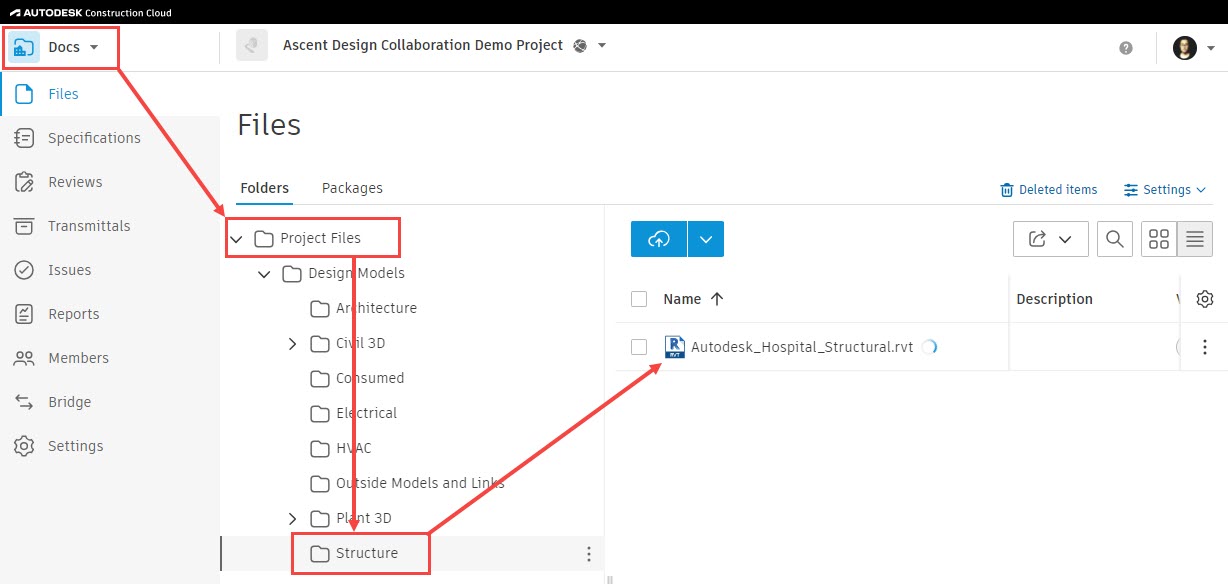Image resolution: width=1228 pixels, height=584 pixels.
Task: Click the blue Upload files button
Action: pos(659,239)
